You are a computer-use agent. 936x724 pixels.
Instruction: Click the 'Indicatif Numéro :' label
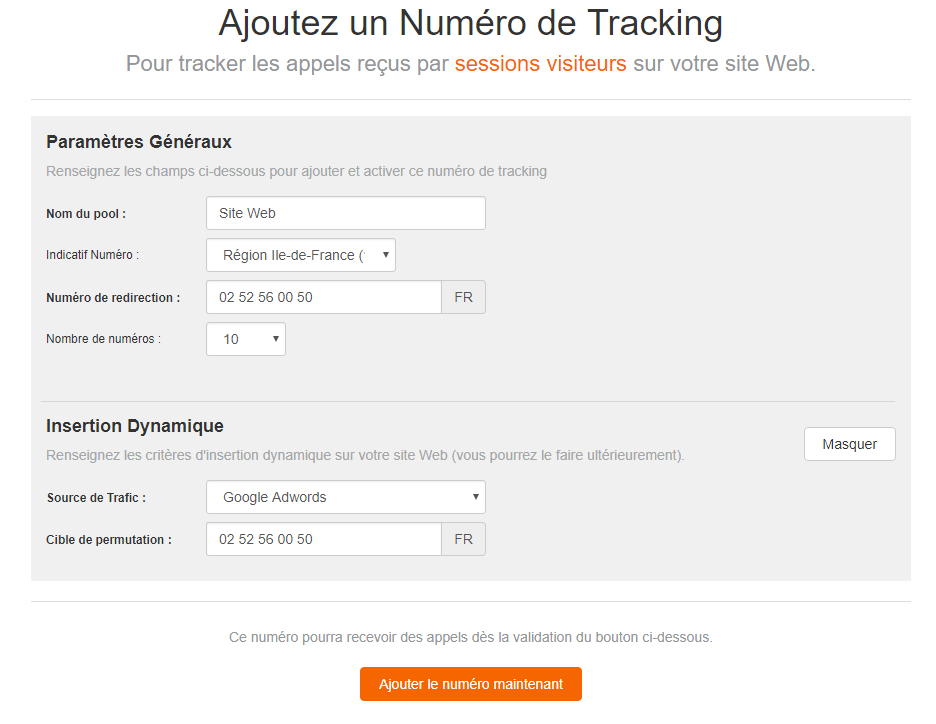(x=93, y=255)
